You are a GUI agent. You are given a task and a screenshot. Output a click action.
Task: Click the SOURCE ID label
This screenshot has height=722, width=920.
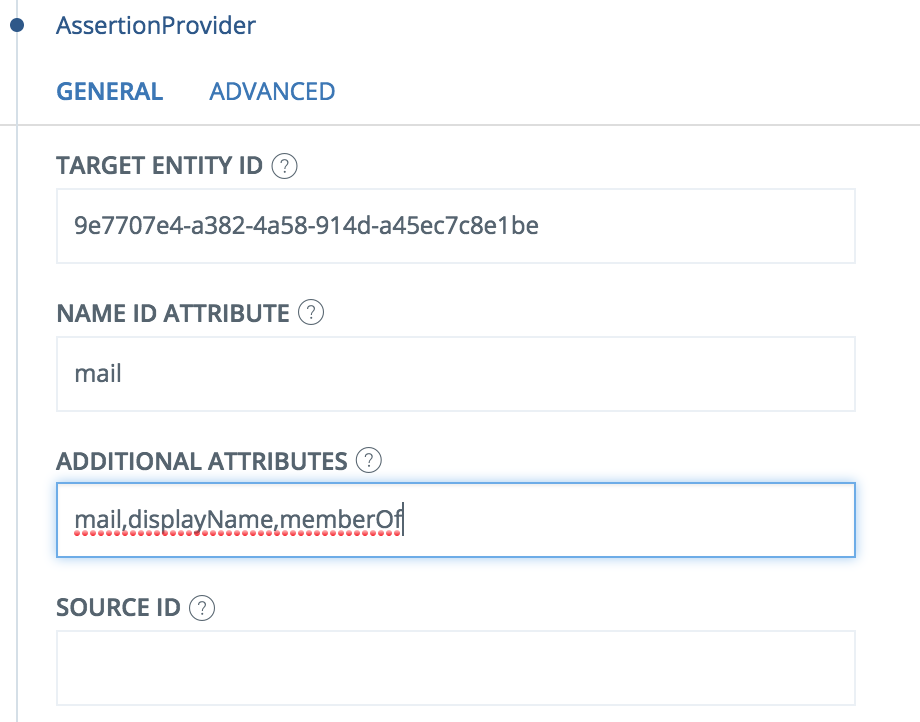pos(118,608)
